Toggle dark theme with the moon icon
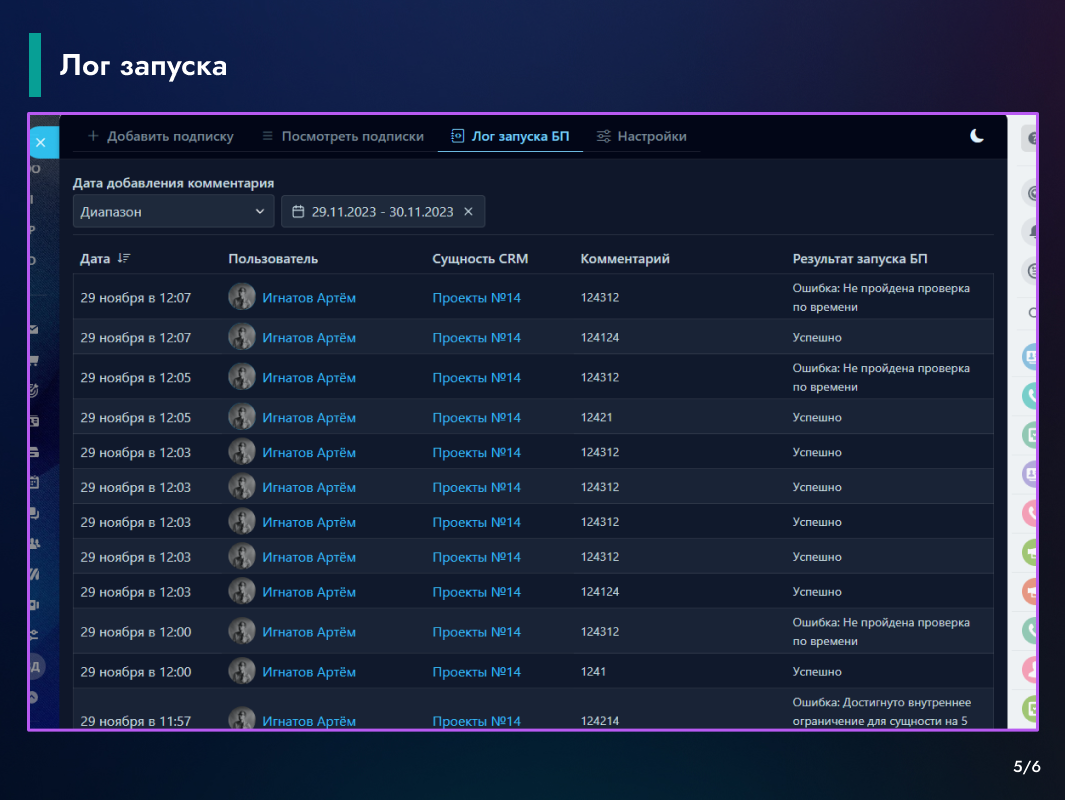Viewport: 1065px width, 800px height. (977, 136)
